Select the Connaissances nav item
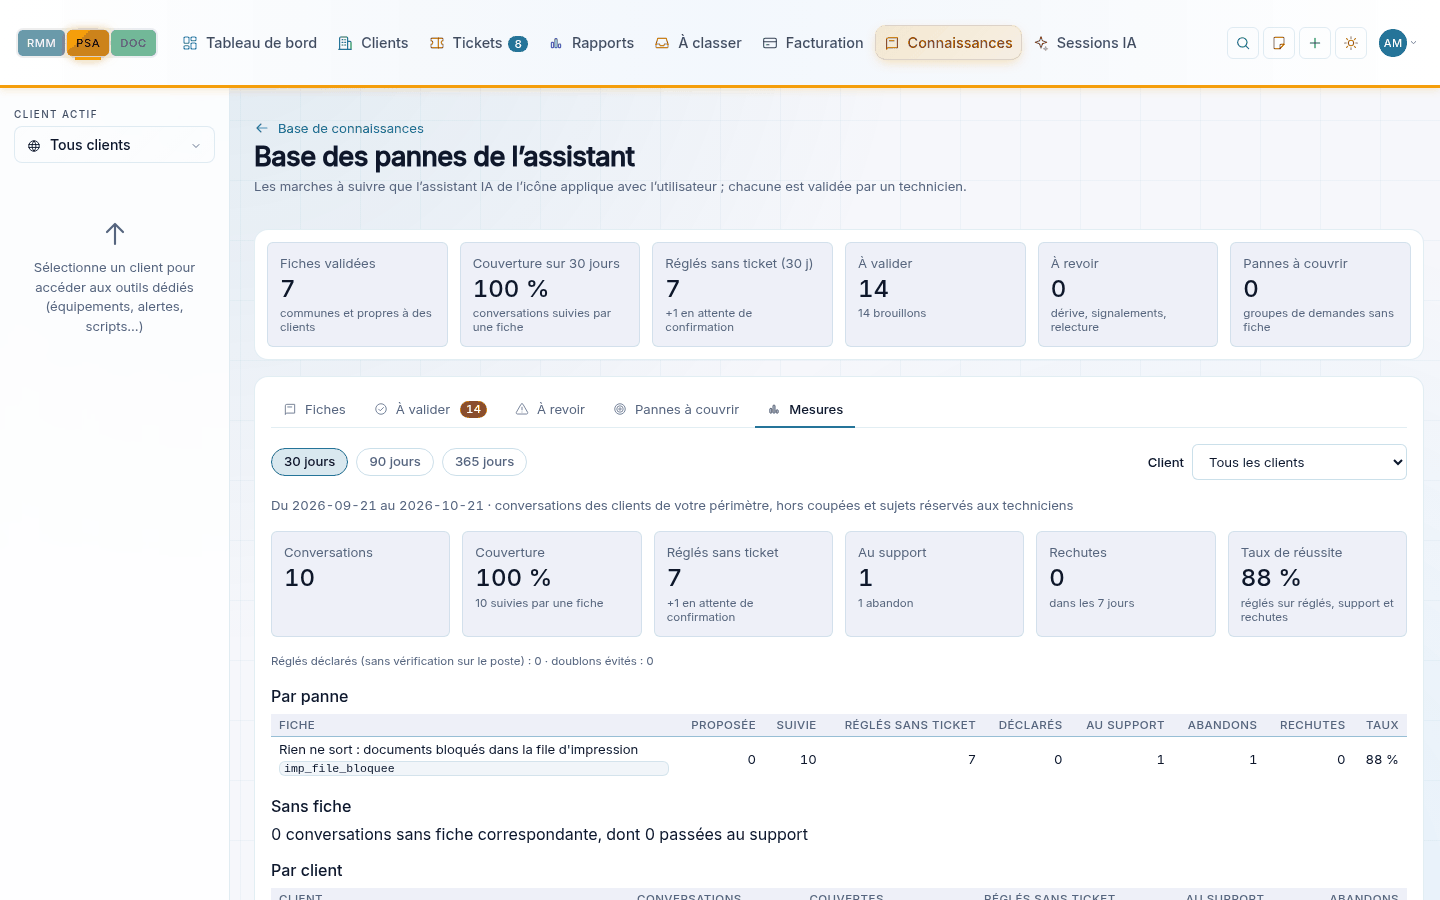Image resolution: width=1440 pixels, height=900 pixels. tap(948, 43)
